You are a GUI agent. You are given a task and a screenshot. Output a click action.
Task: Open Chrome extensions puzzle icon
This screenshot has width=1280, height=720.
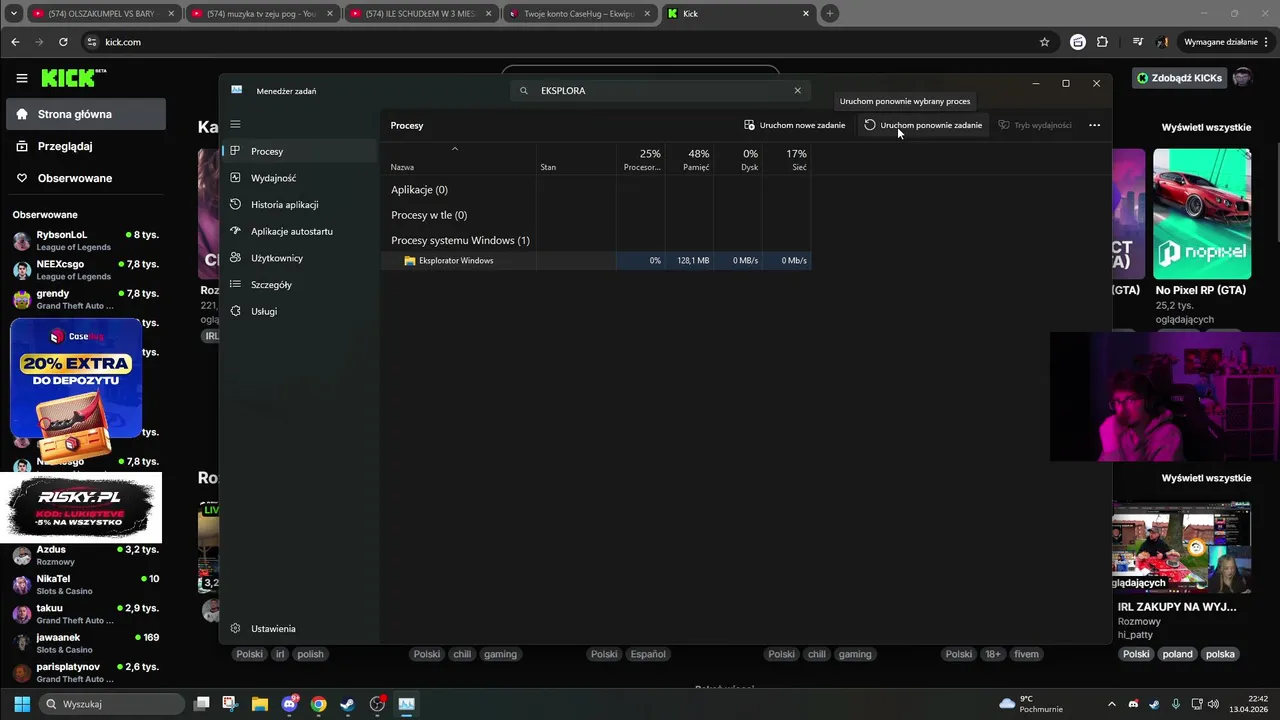1102,42
